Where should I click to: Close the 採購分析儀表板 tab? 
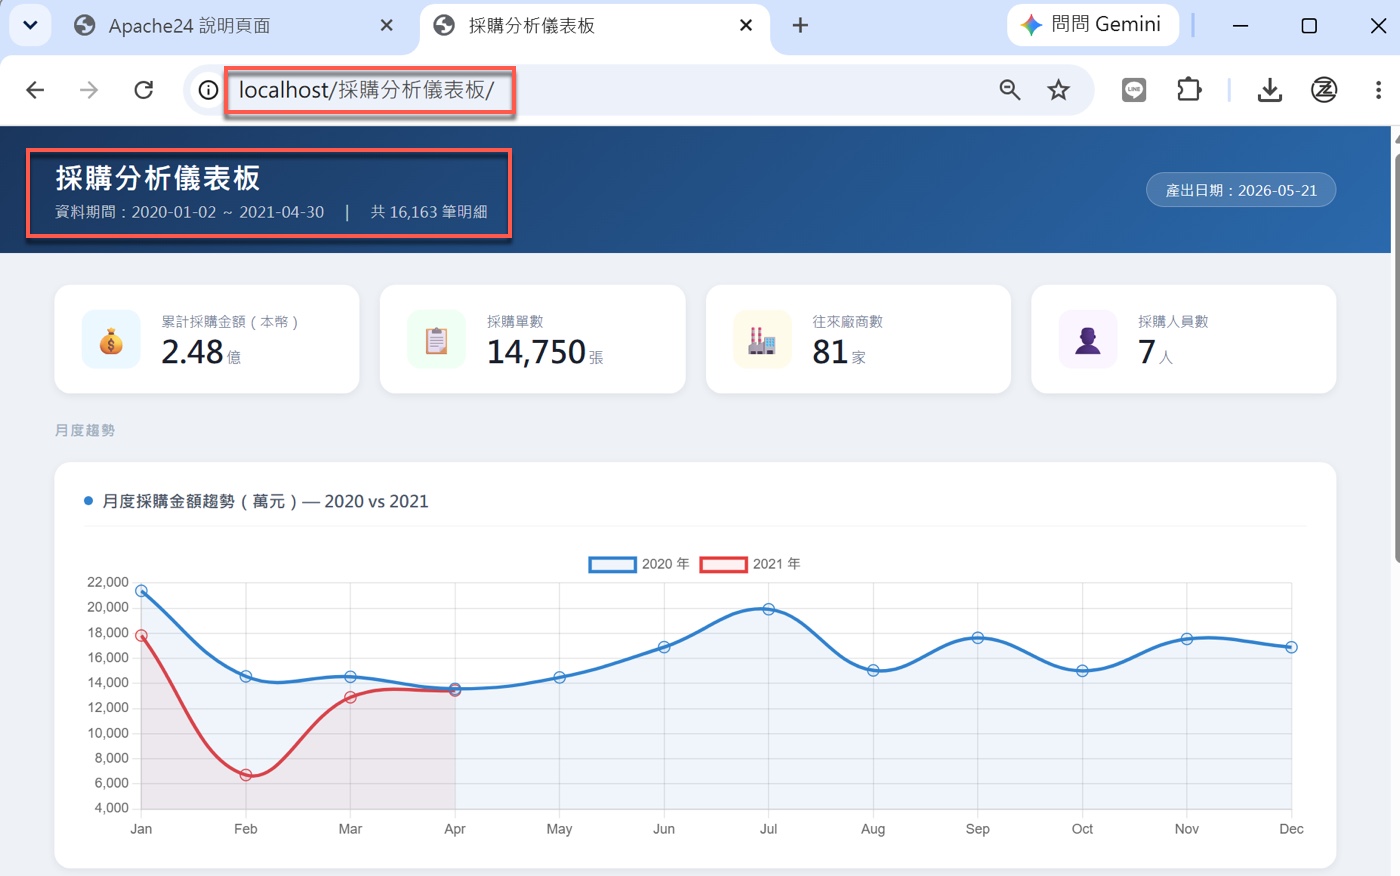pos(746,25)
